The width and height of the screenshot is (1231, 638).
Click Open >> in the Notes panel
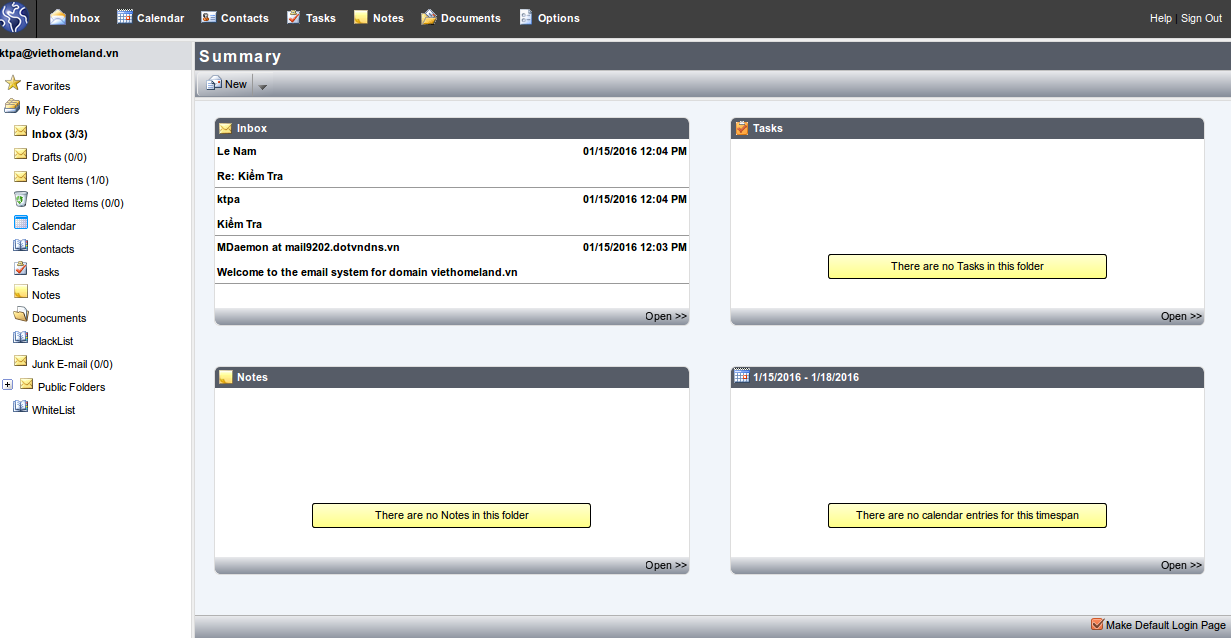pos(666,565)
